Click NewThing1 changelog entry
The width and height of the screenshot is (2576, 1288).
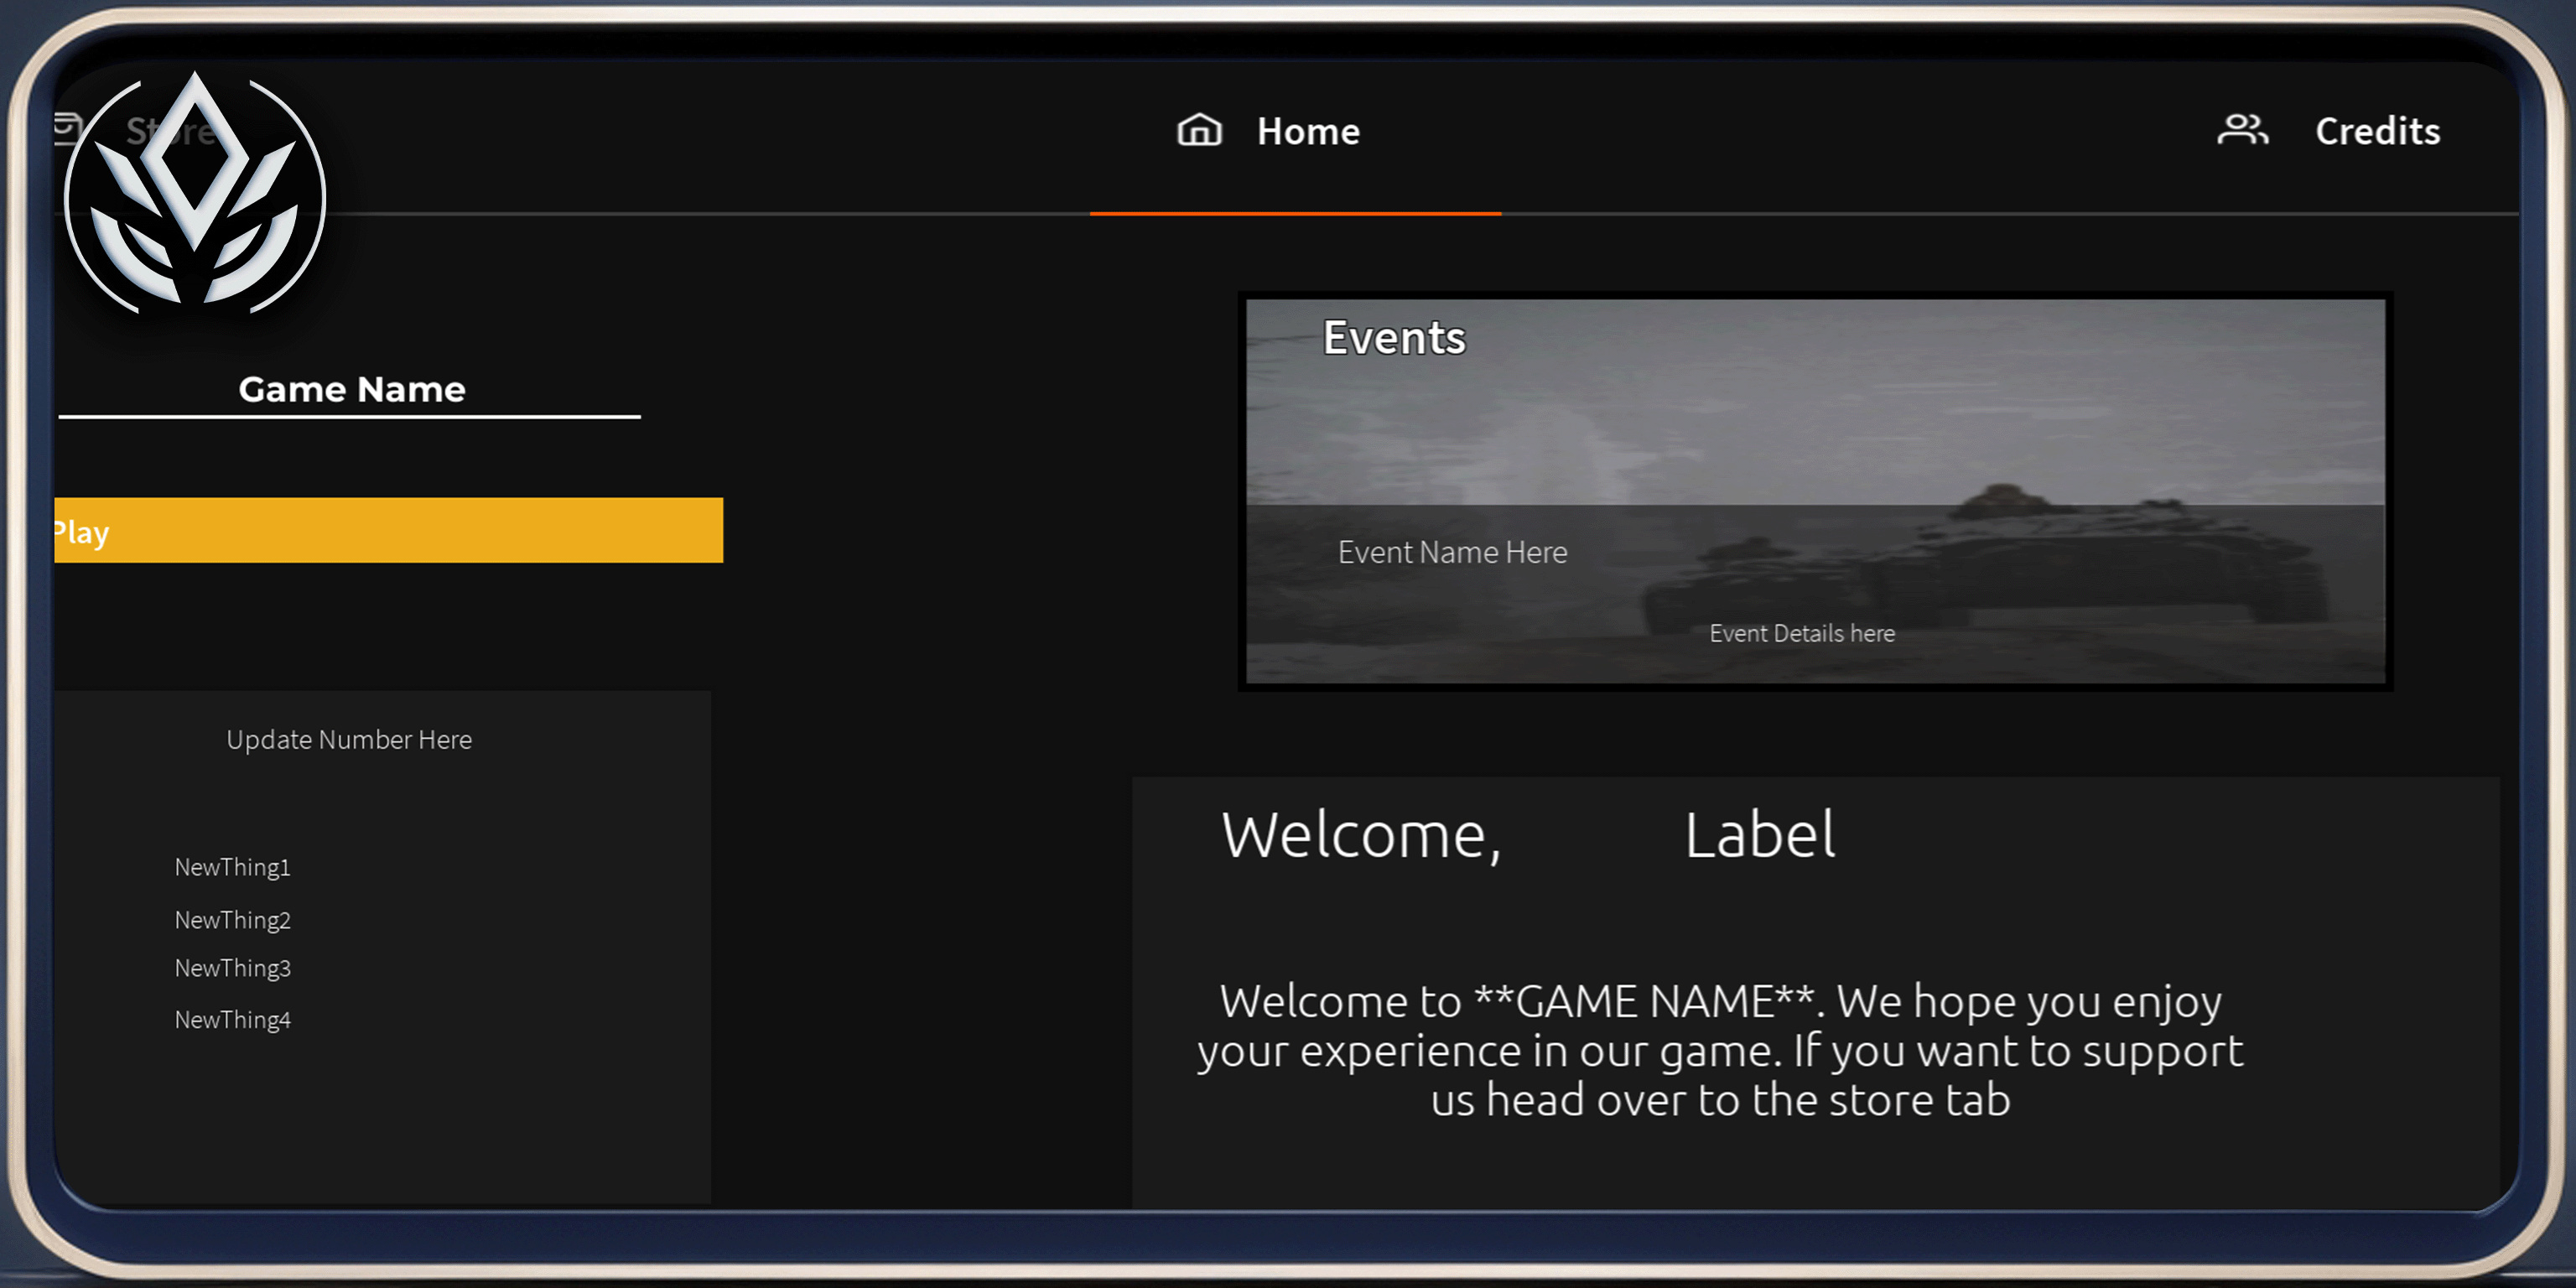(x=232, y=867)
